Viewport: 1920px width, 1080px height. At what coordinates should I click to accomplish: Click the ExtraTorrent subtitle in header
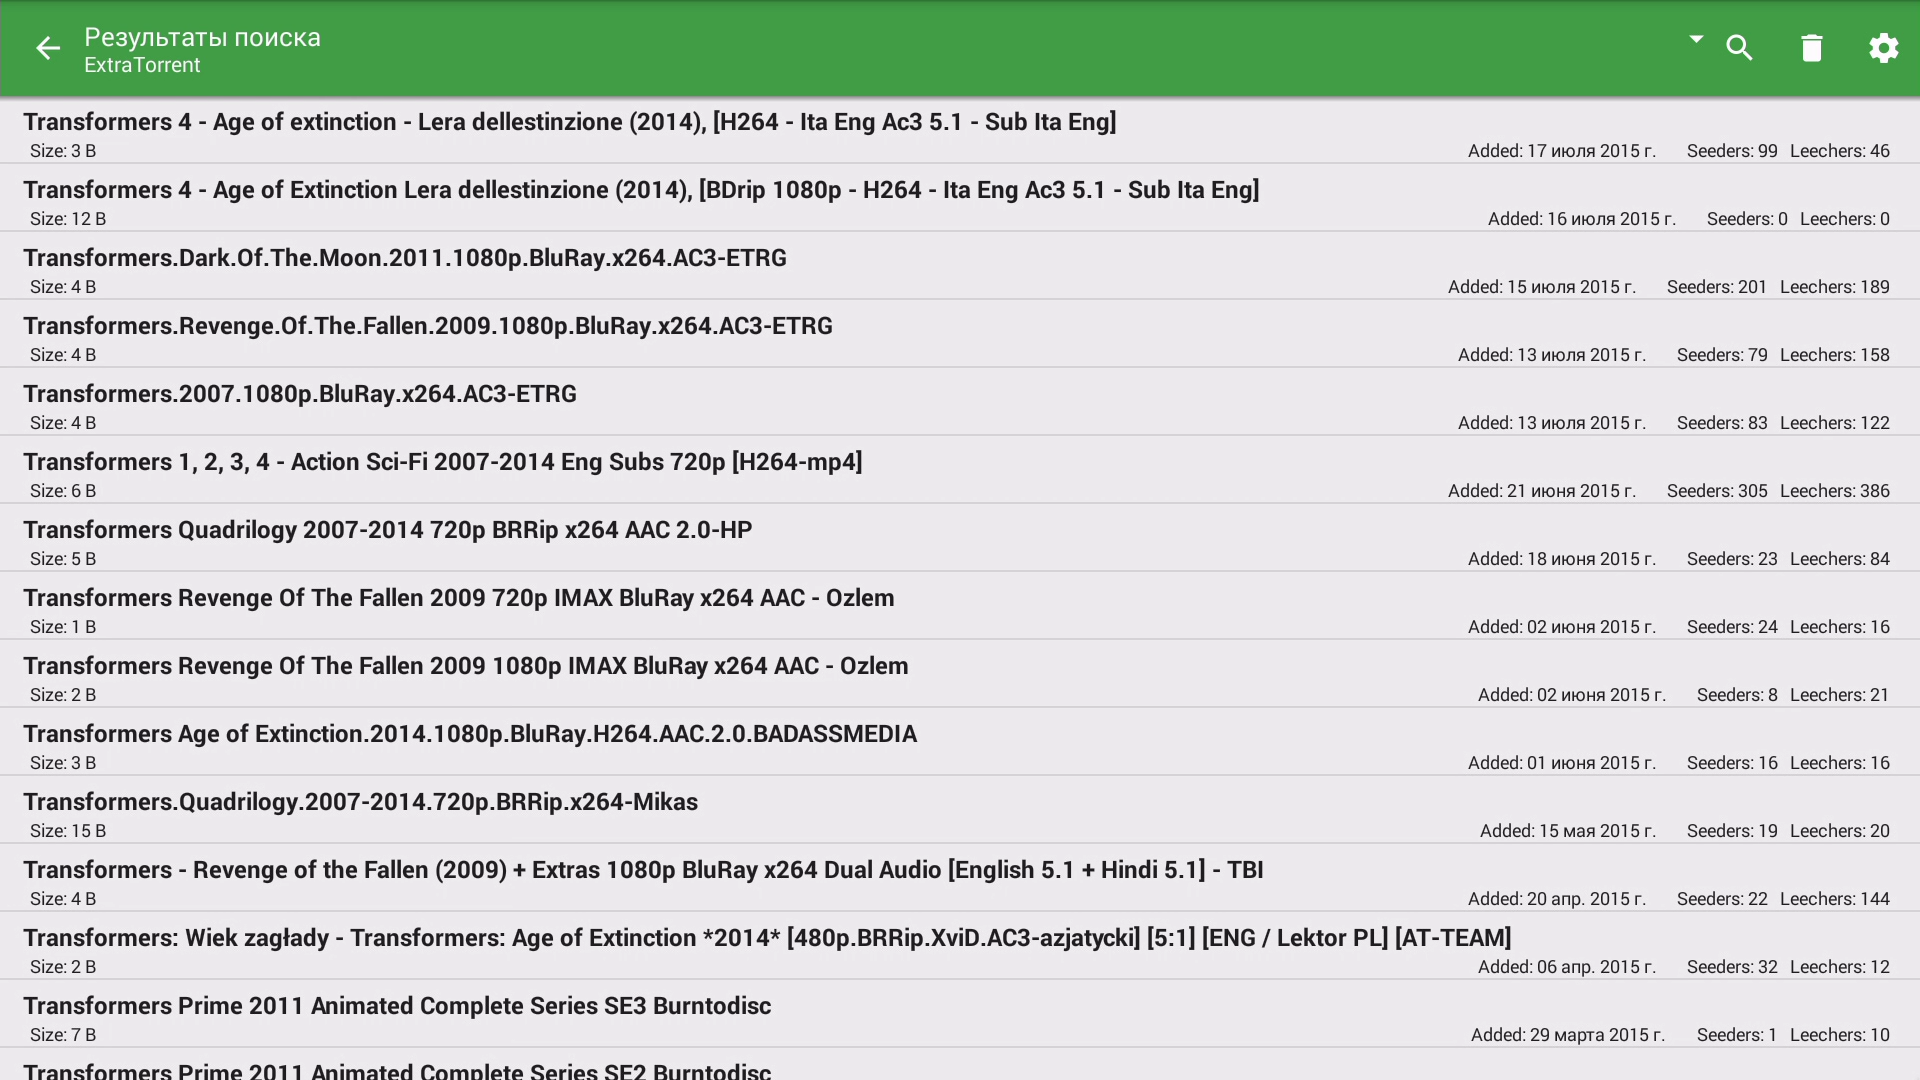[x=142, y=65]
